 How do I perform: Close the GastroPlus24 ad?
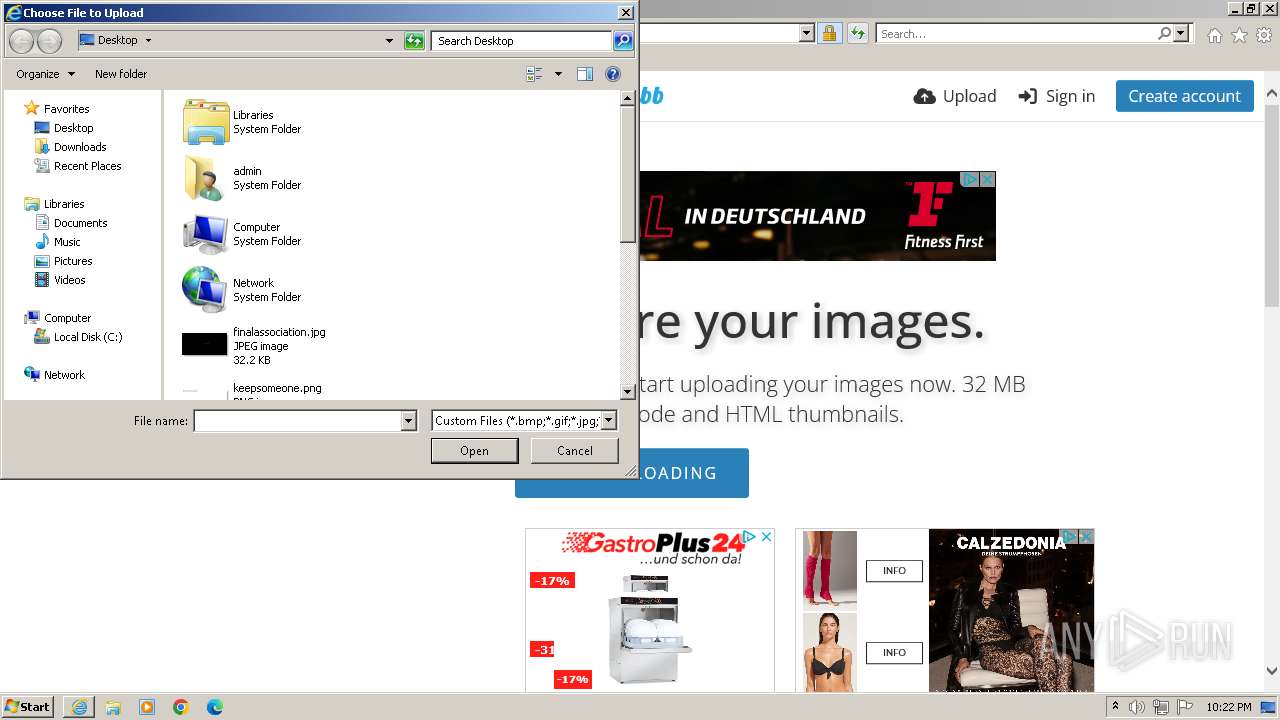click(766, 537)
